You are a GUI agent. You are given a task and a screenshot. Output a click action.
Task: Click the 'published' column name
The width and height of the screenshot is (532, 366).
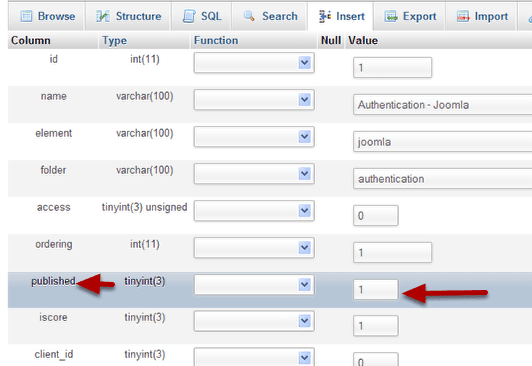point(53,282)
